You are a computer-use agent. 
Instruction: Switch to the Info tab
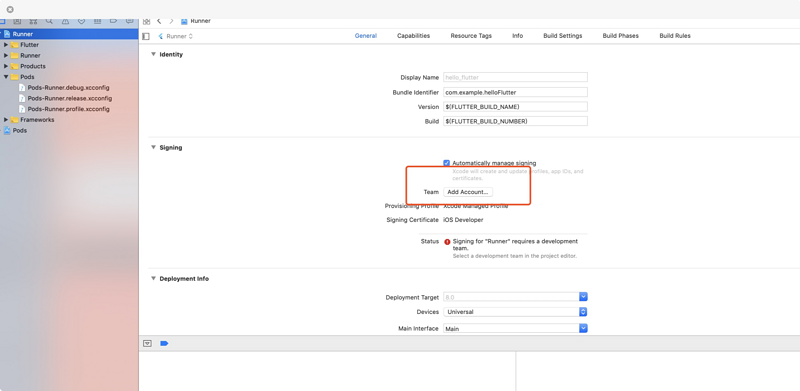pyautogui.click(x=517, y=36)
